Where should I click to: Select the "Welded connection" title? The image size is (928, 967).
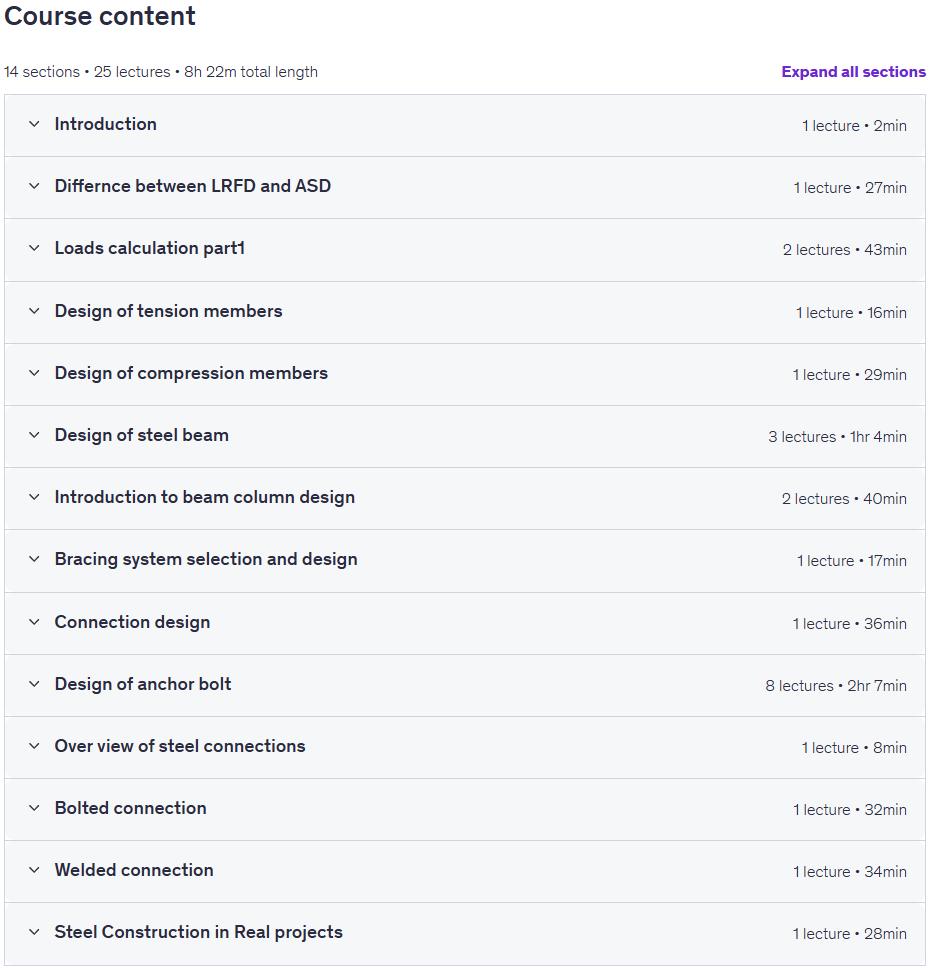tap(134, 870)
